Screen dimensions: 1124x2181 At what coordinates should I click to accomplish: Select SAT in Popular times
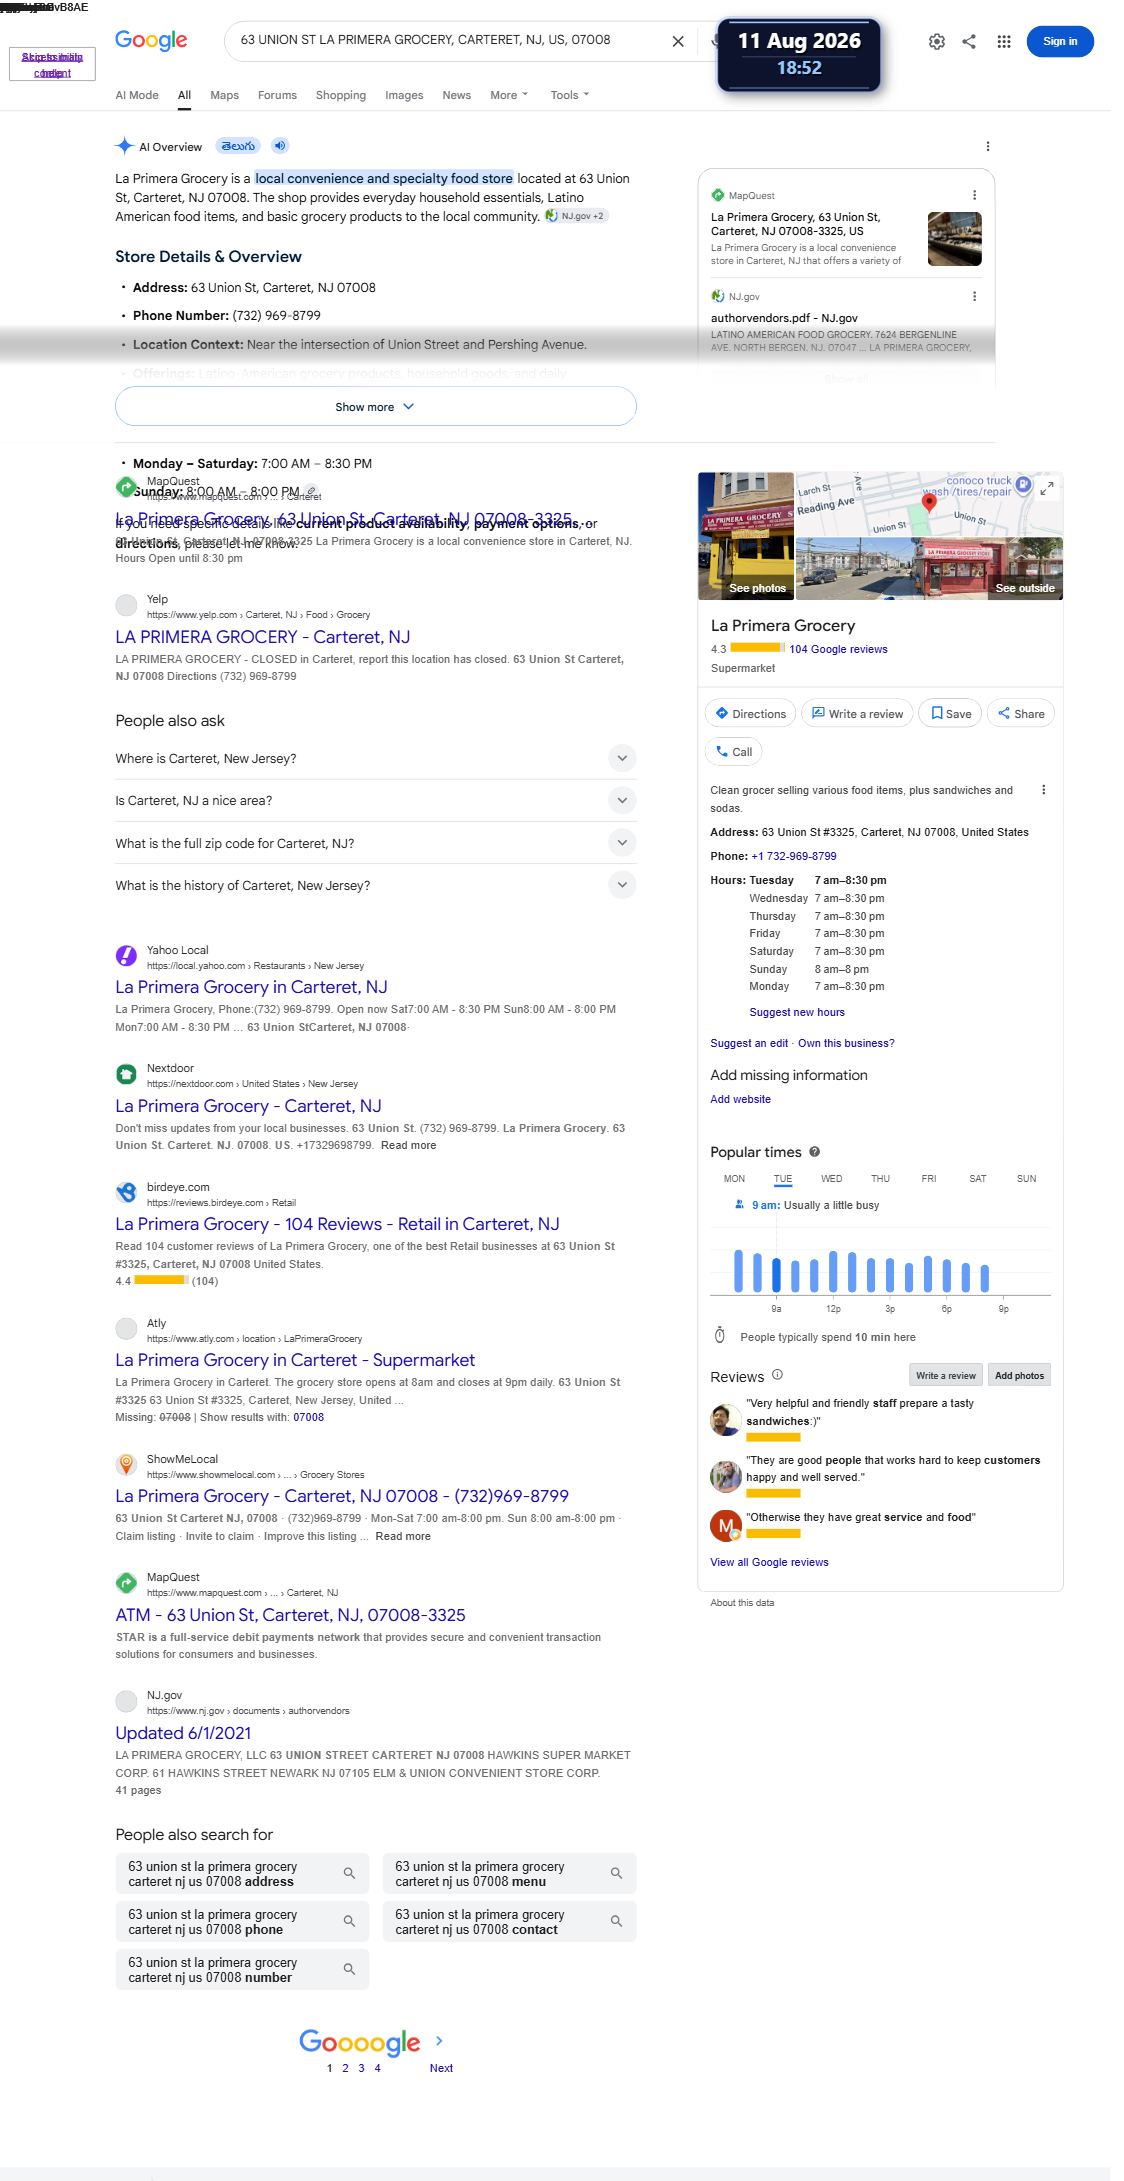(978, 1178)
